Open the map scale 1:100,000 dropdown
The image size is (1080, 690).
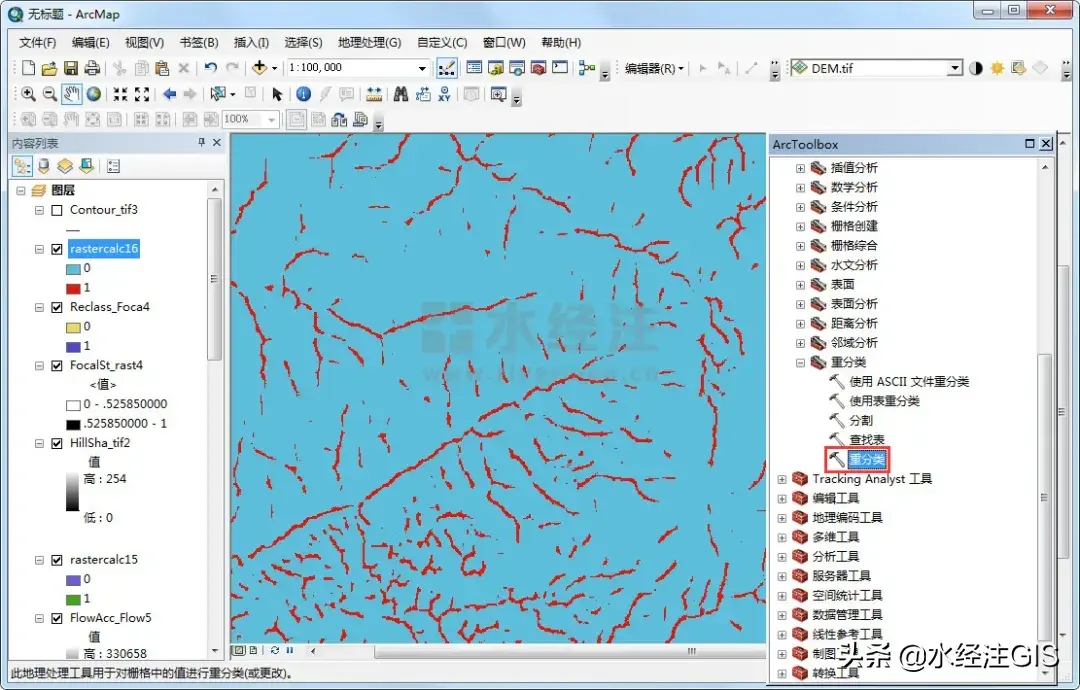pos(422,68)
